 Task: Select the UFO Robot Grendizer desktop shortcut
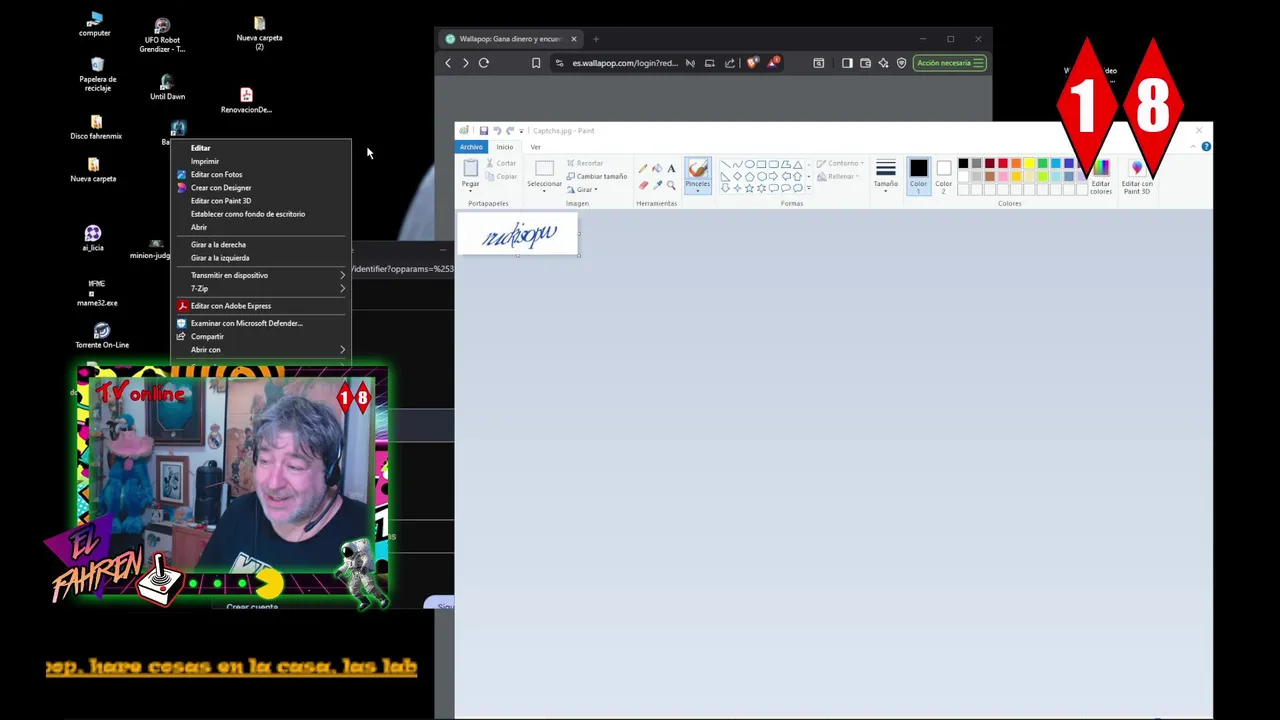[162, 35]
